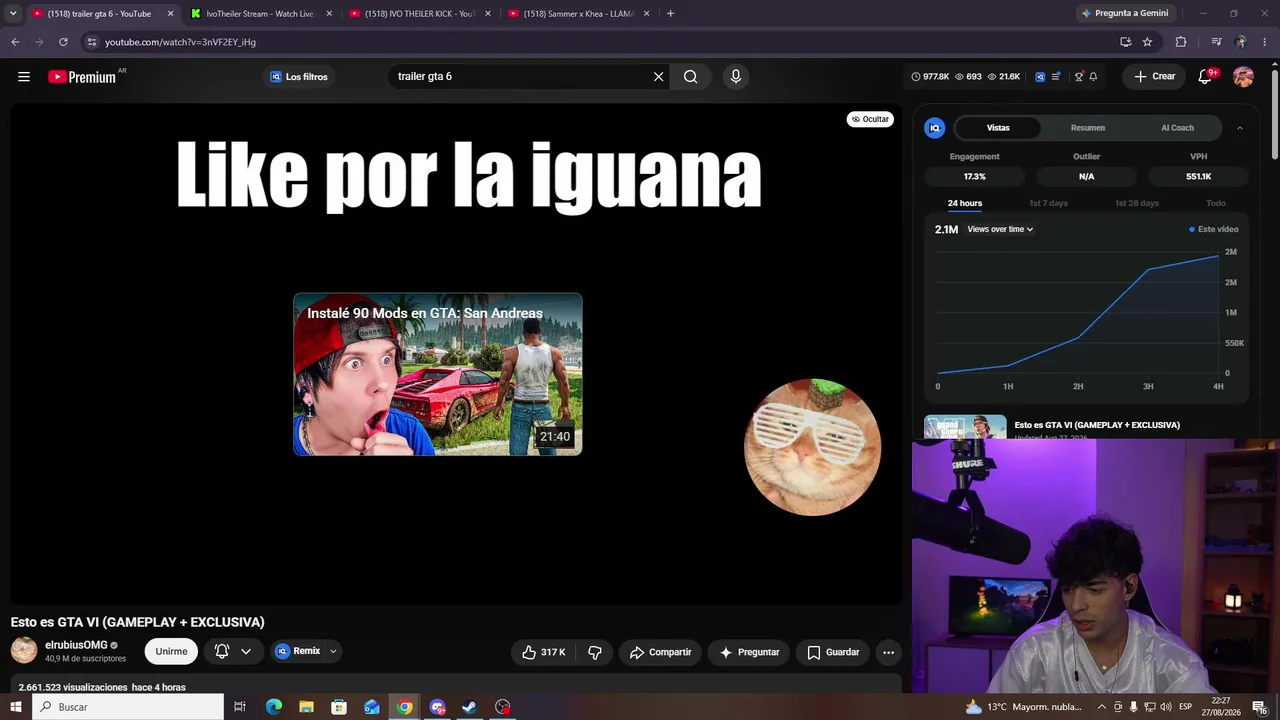1280x720 pixels.
Task: Dislike the video with thumbs down
Action: pos(595,652)
